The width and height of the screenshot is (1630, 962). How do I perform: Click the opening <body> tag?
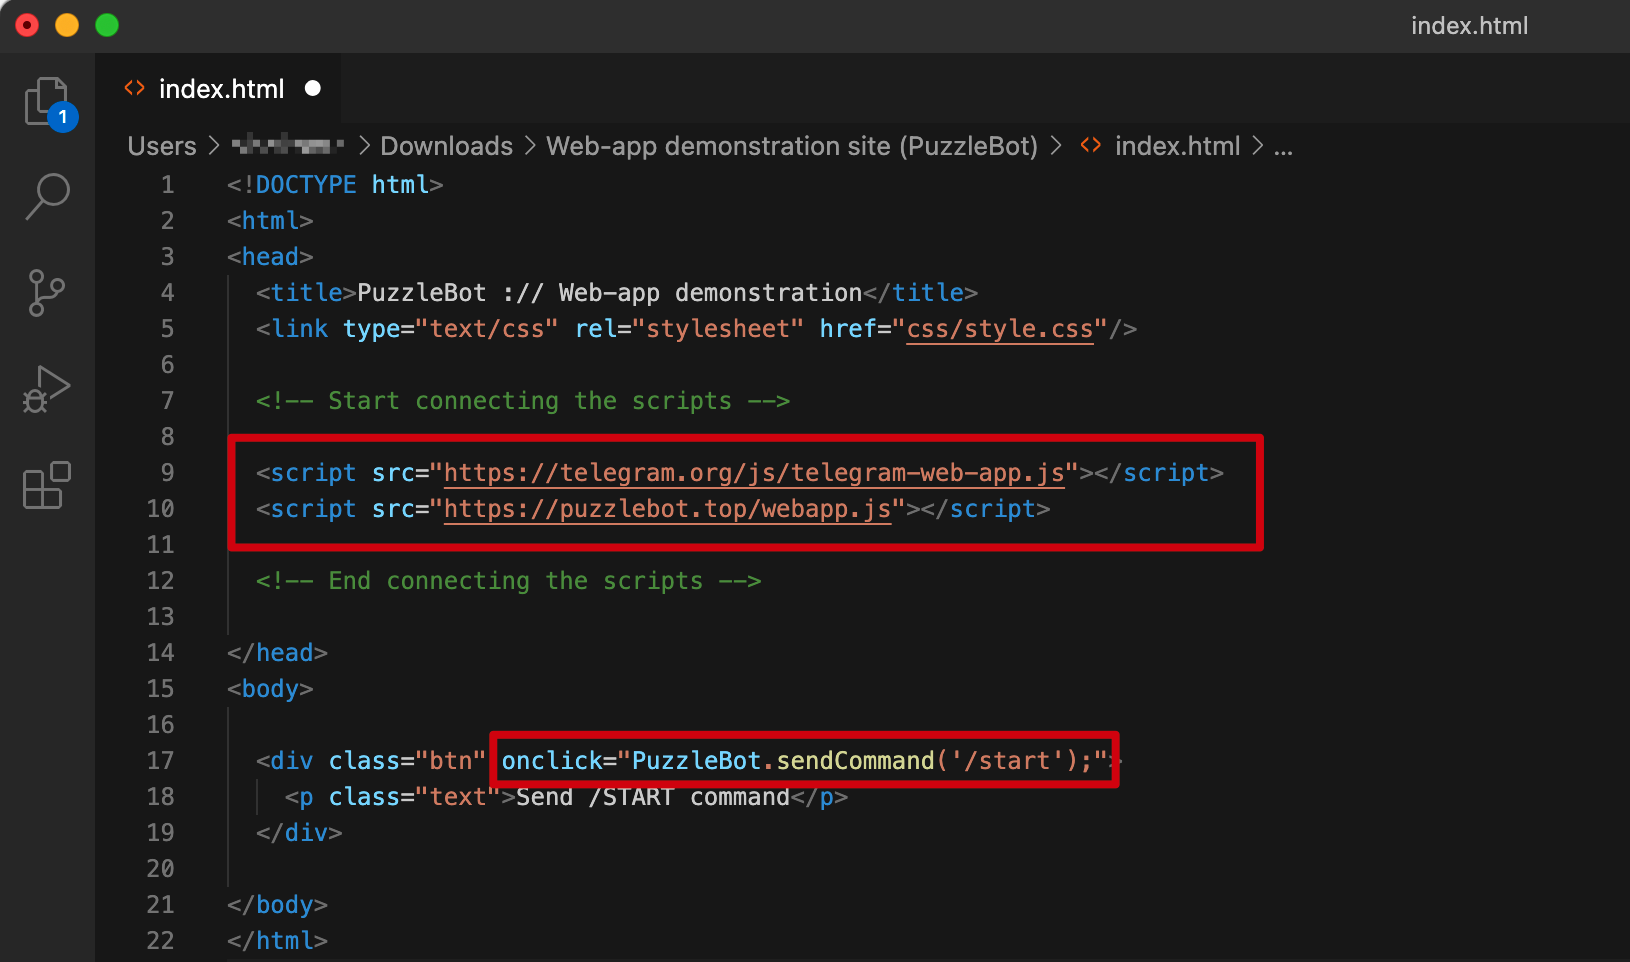coord(270,689)
